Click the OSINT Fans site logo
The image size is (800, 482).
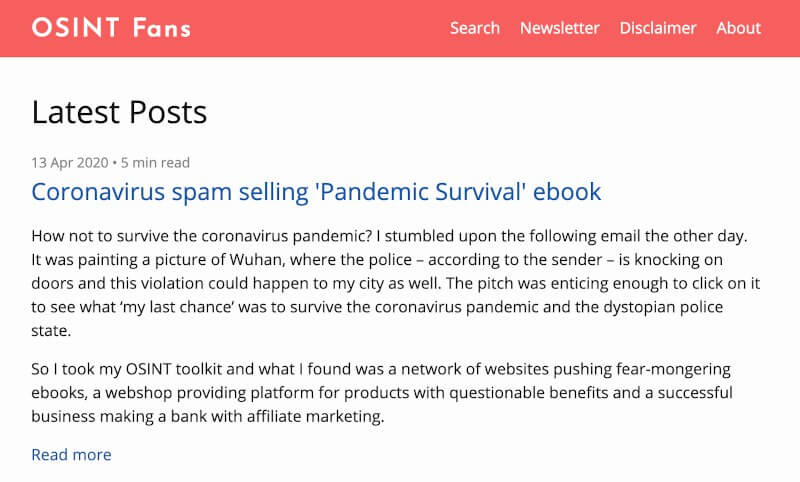pos(111,28)
